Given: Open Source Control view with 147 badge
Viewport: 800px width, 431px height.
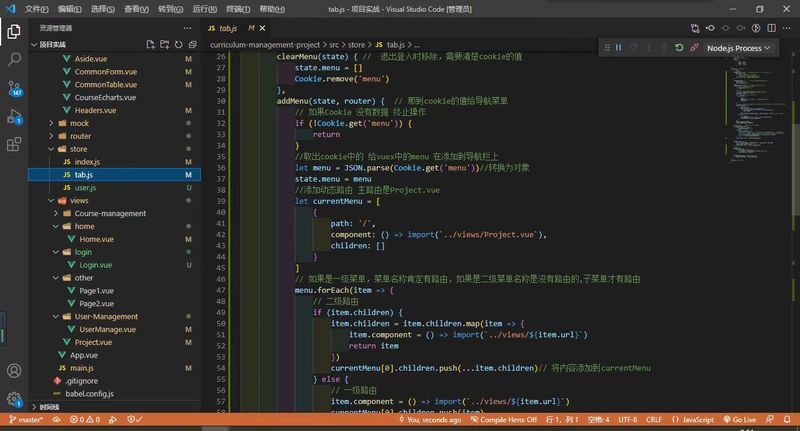Looking at the screenshot, I should pyautogui.click(x=14, y=88).
